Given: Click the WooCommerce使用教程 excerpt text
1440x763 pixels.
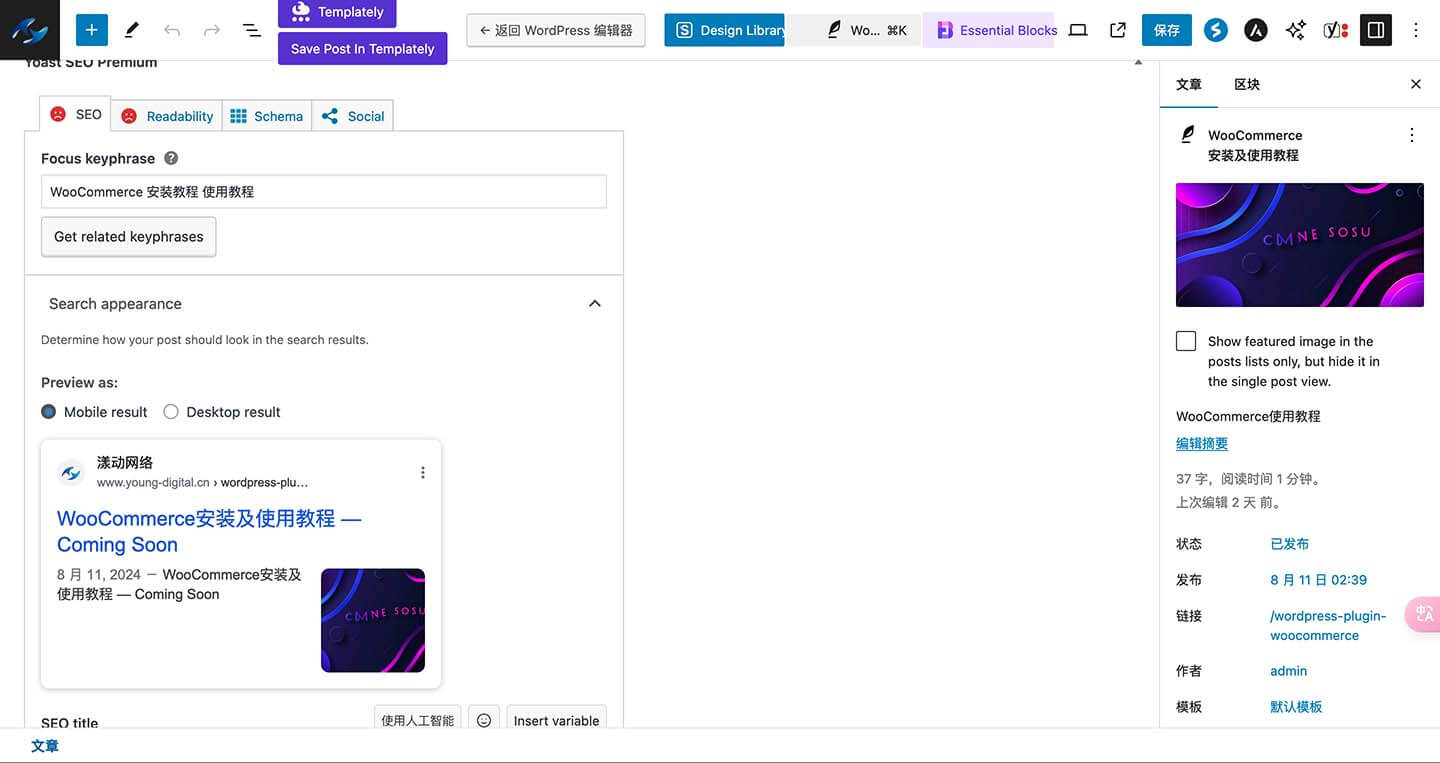Looking at the screenshot, I should coord(1248,416).
